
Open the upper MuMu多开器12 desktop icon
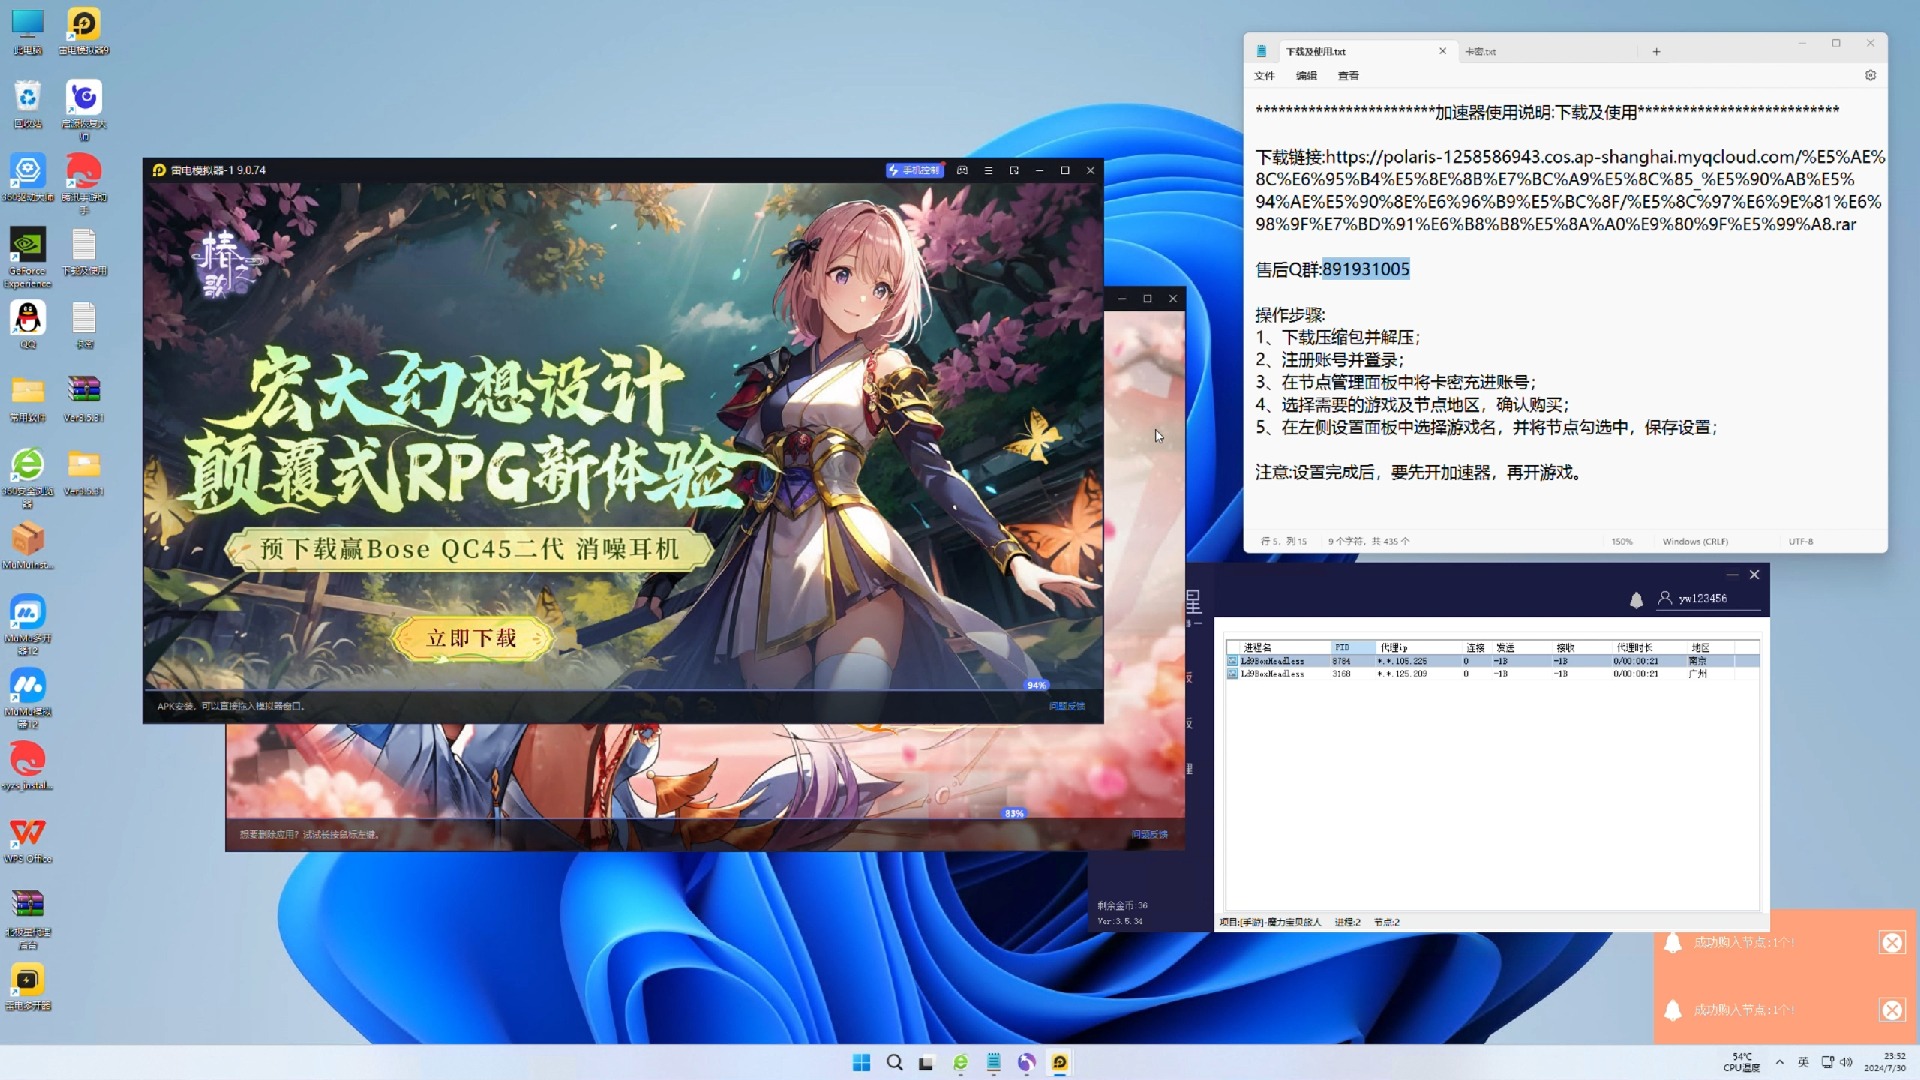tap(28, 624)
